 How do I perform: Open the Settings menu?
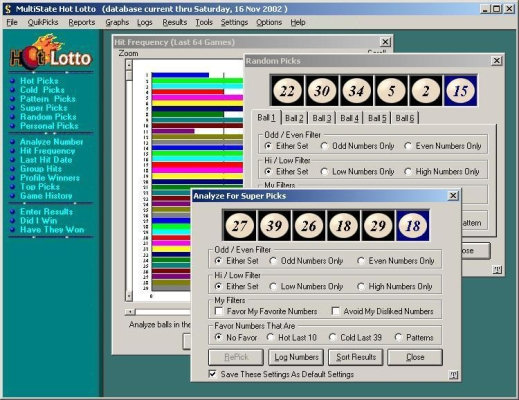pos(234,22)
